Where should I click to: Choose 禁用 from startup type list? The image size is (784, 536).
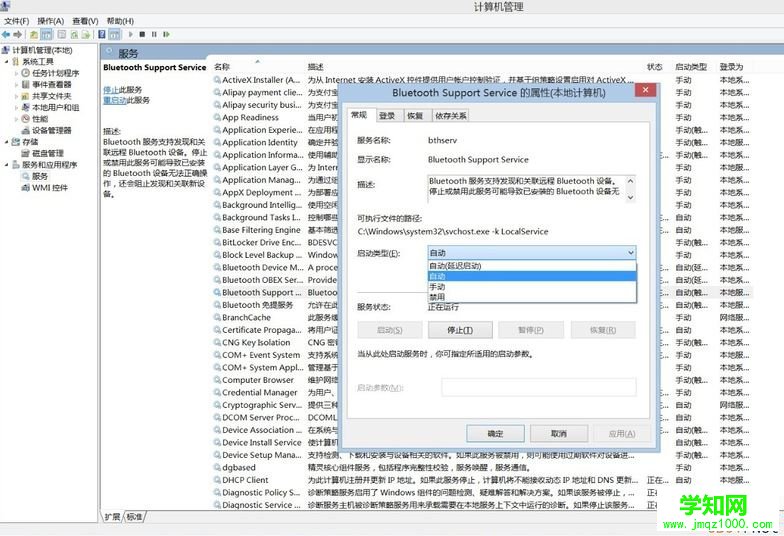[532, 297]
